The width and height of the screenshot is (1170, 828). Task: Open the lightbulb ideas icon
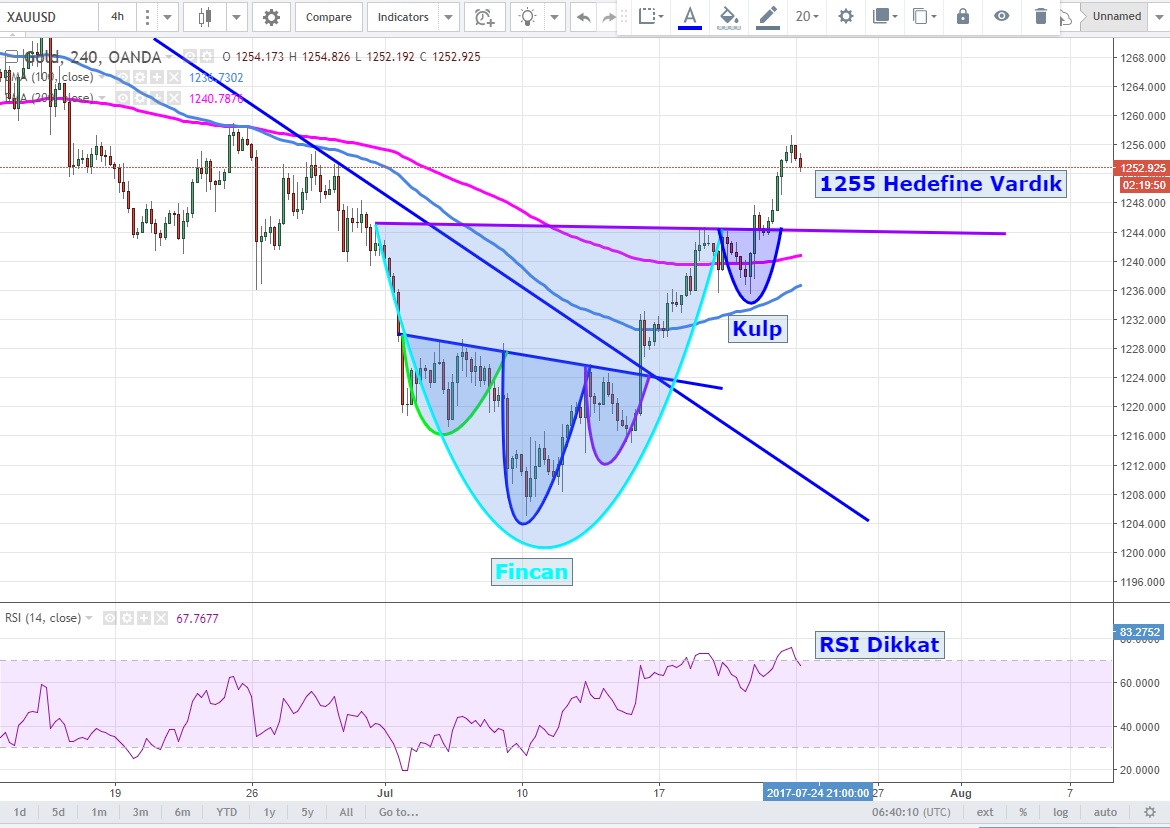pos(527,17)
